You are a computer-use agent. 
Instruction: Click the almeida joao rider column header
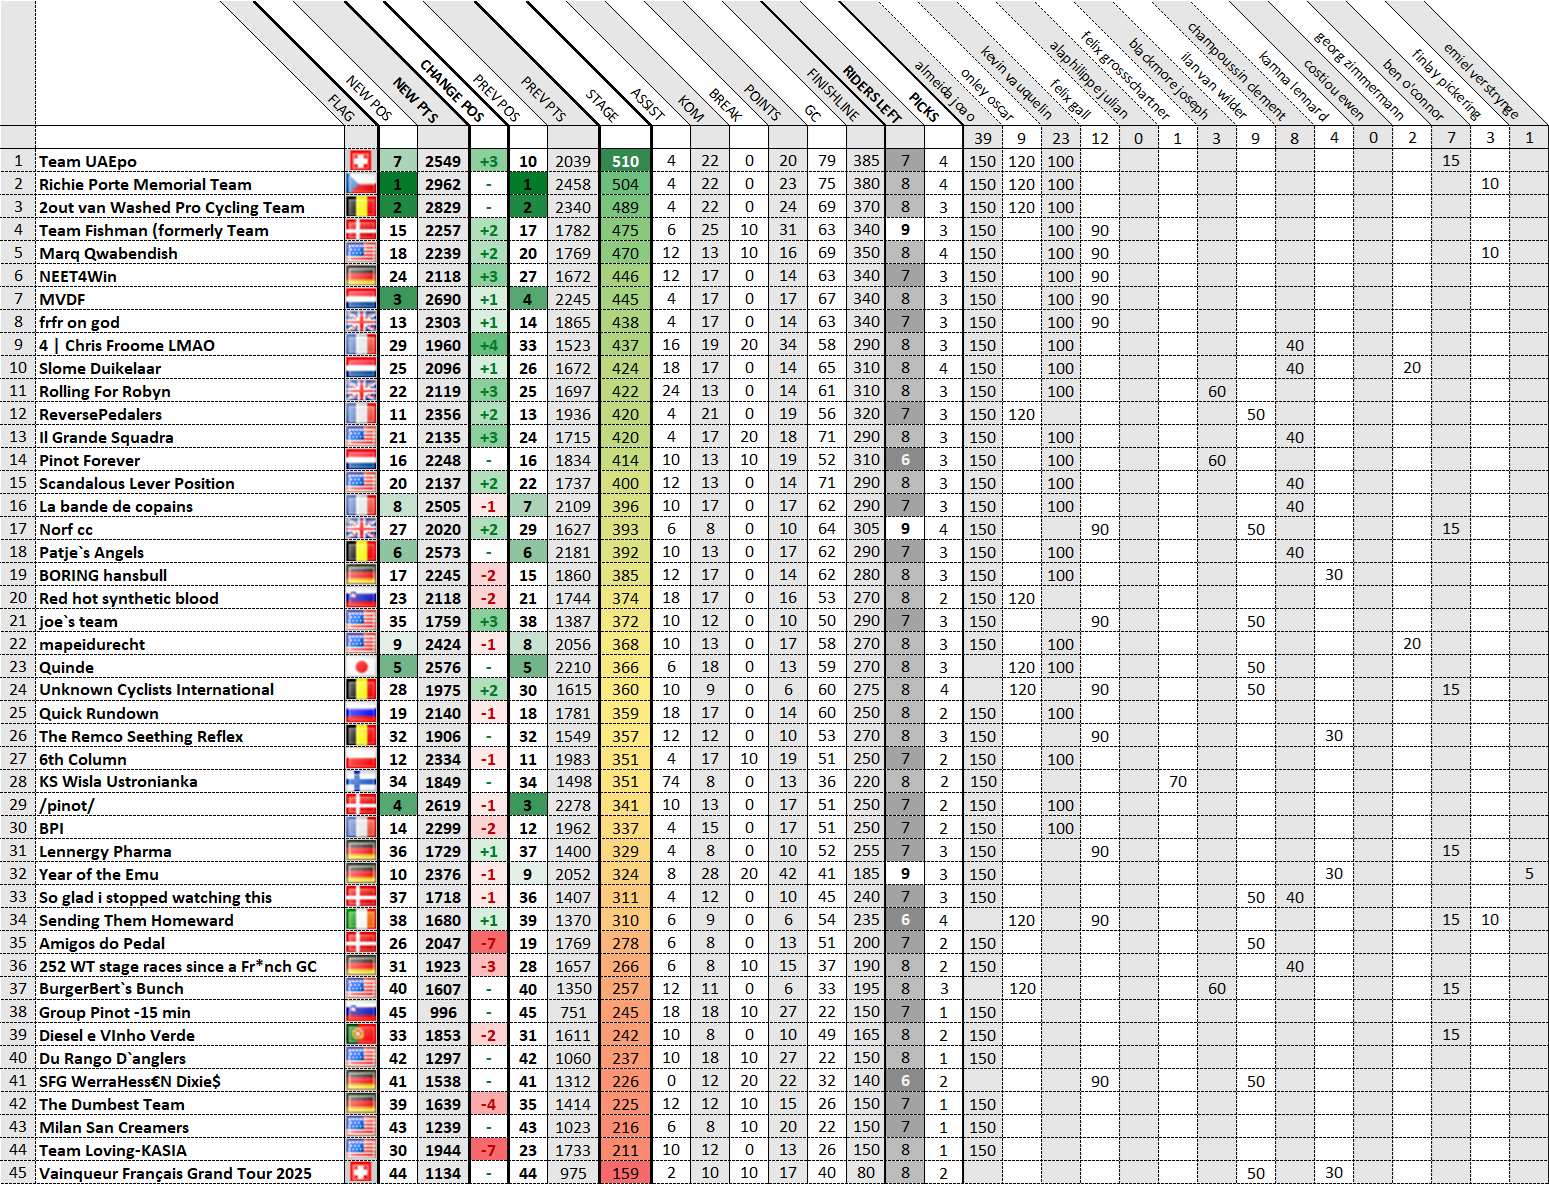pos(945,90)
